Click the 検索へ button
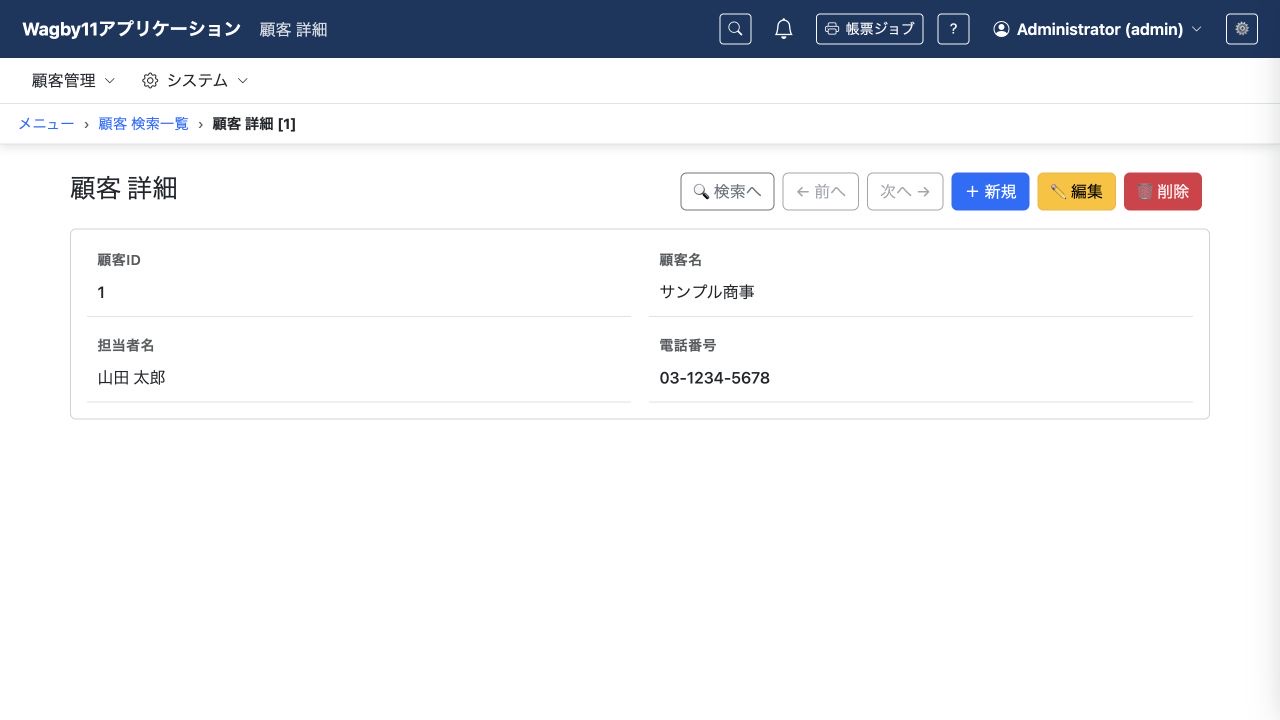This screenshot has height=720, width=1280. (727, 192)
